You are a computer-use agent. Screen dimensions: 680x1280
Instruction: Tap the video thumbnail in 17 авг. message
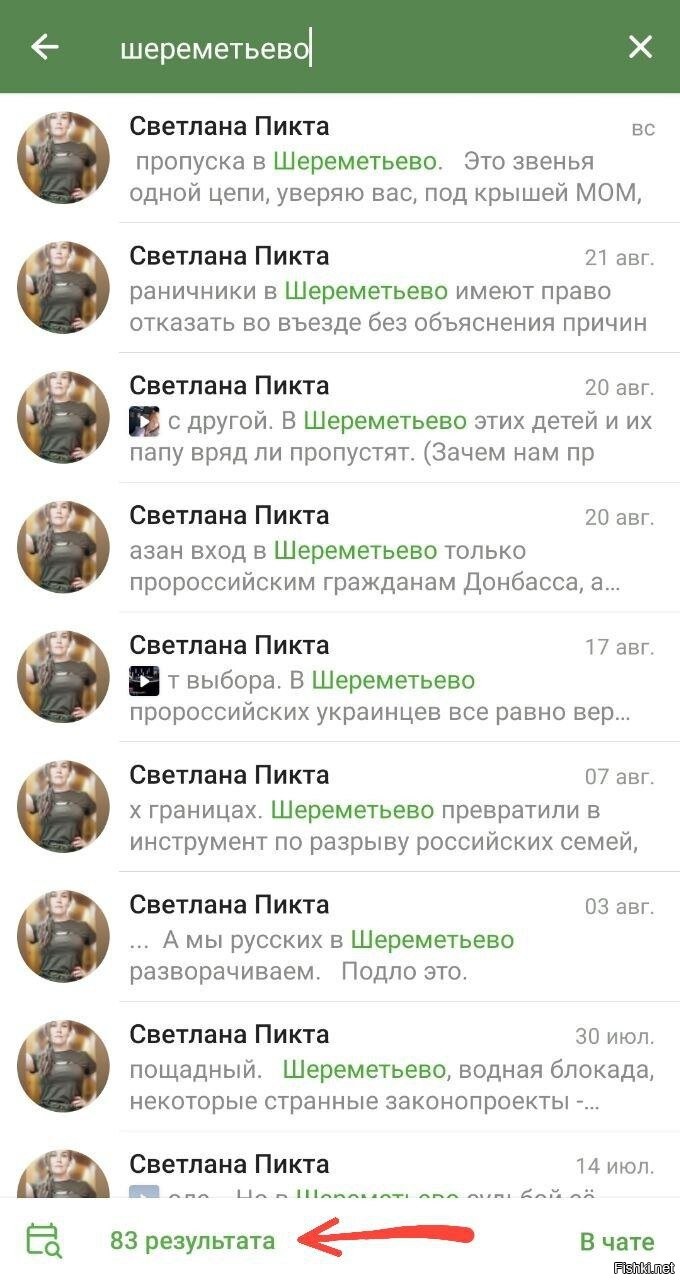(145, 681)
